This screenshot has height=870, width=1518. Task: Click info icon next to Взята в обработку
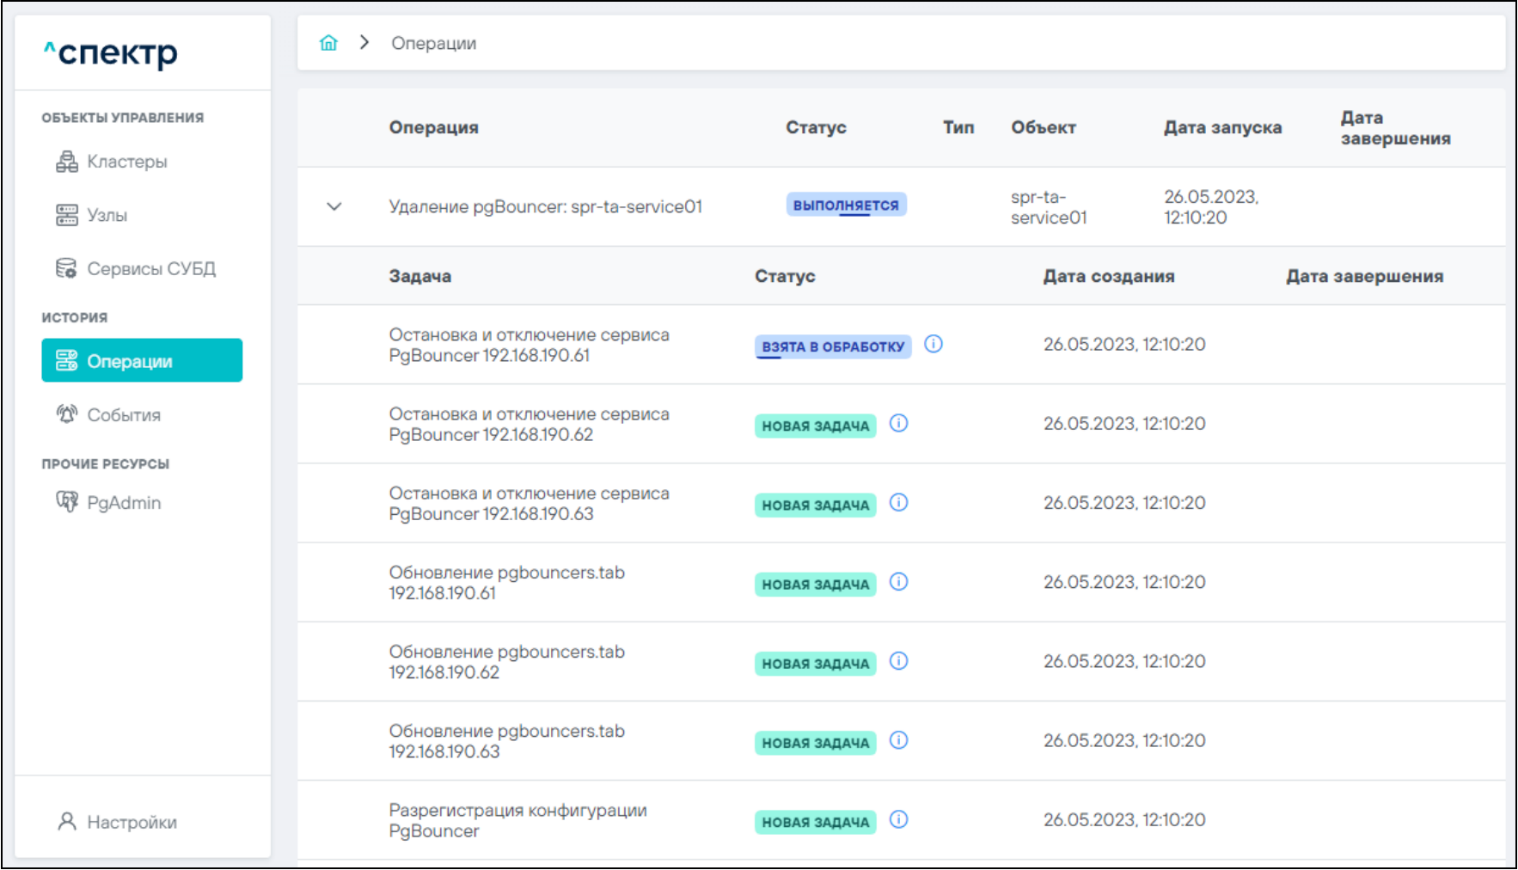pyautogui.click(x=933, y=344)
